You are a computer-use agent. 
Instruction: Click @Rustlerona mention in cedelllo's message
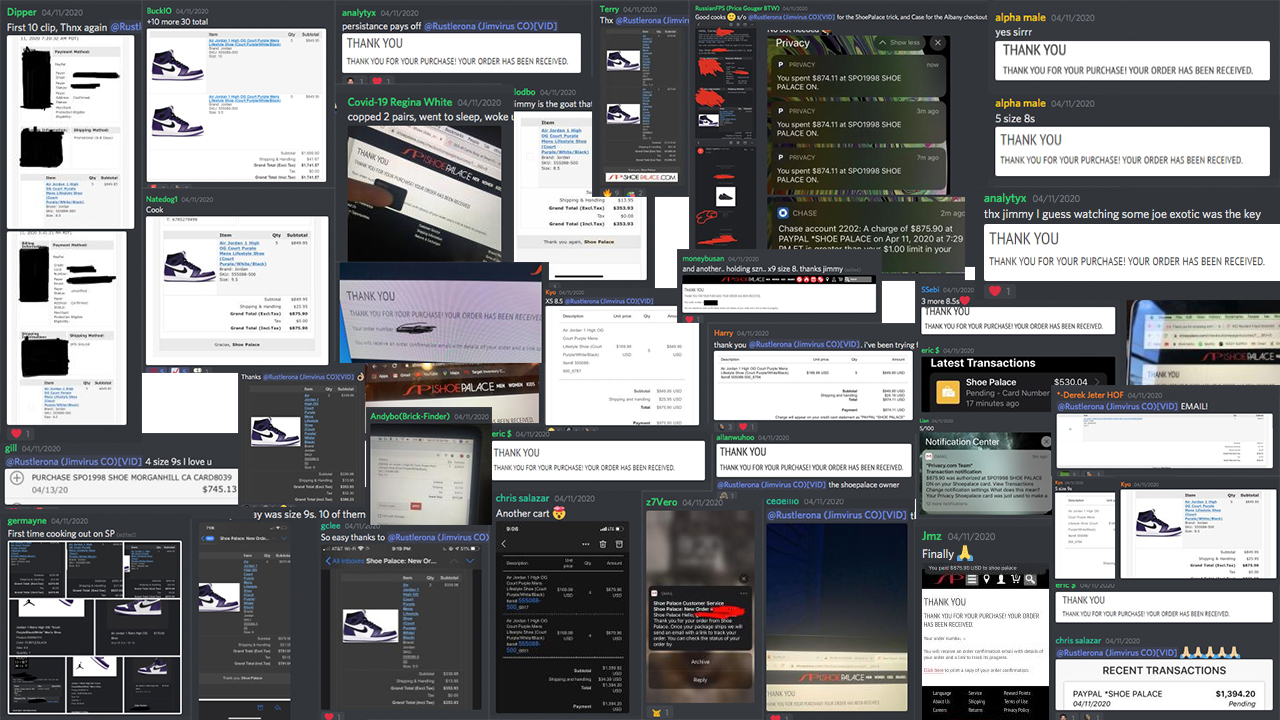[x=837, y=515]
